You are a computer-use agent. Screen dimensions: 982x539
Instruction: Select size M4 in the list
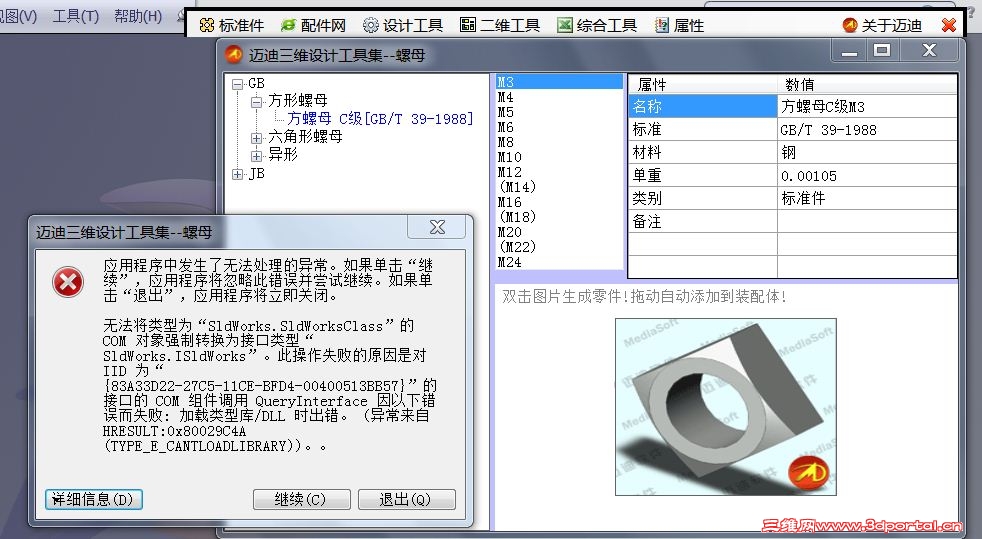click(559, 97)
